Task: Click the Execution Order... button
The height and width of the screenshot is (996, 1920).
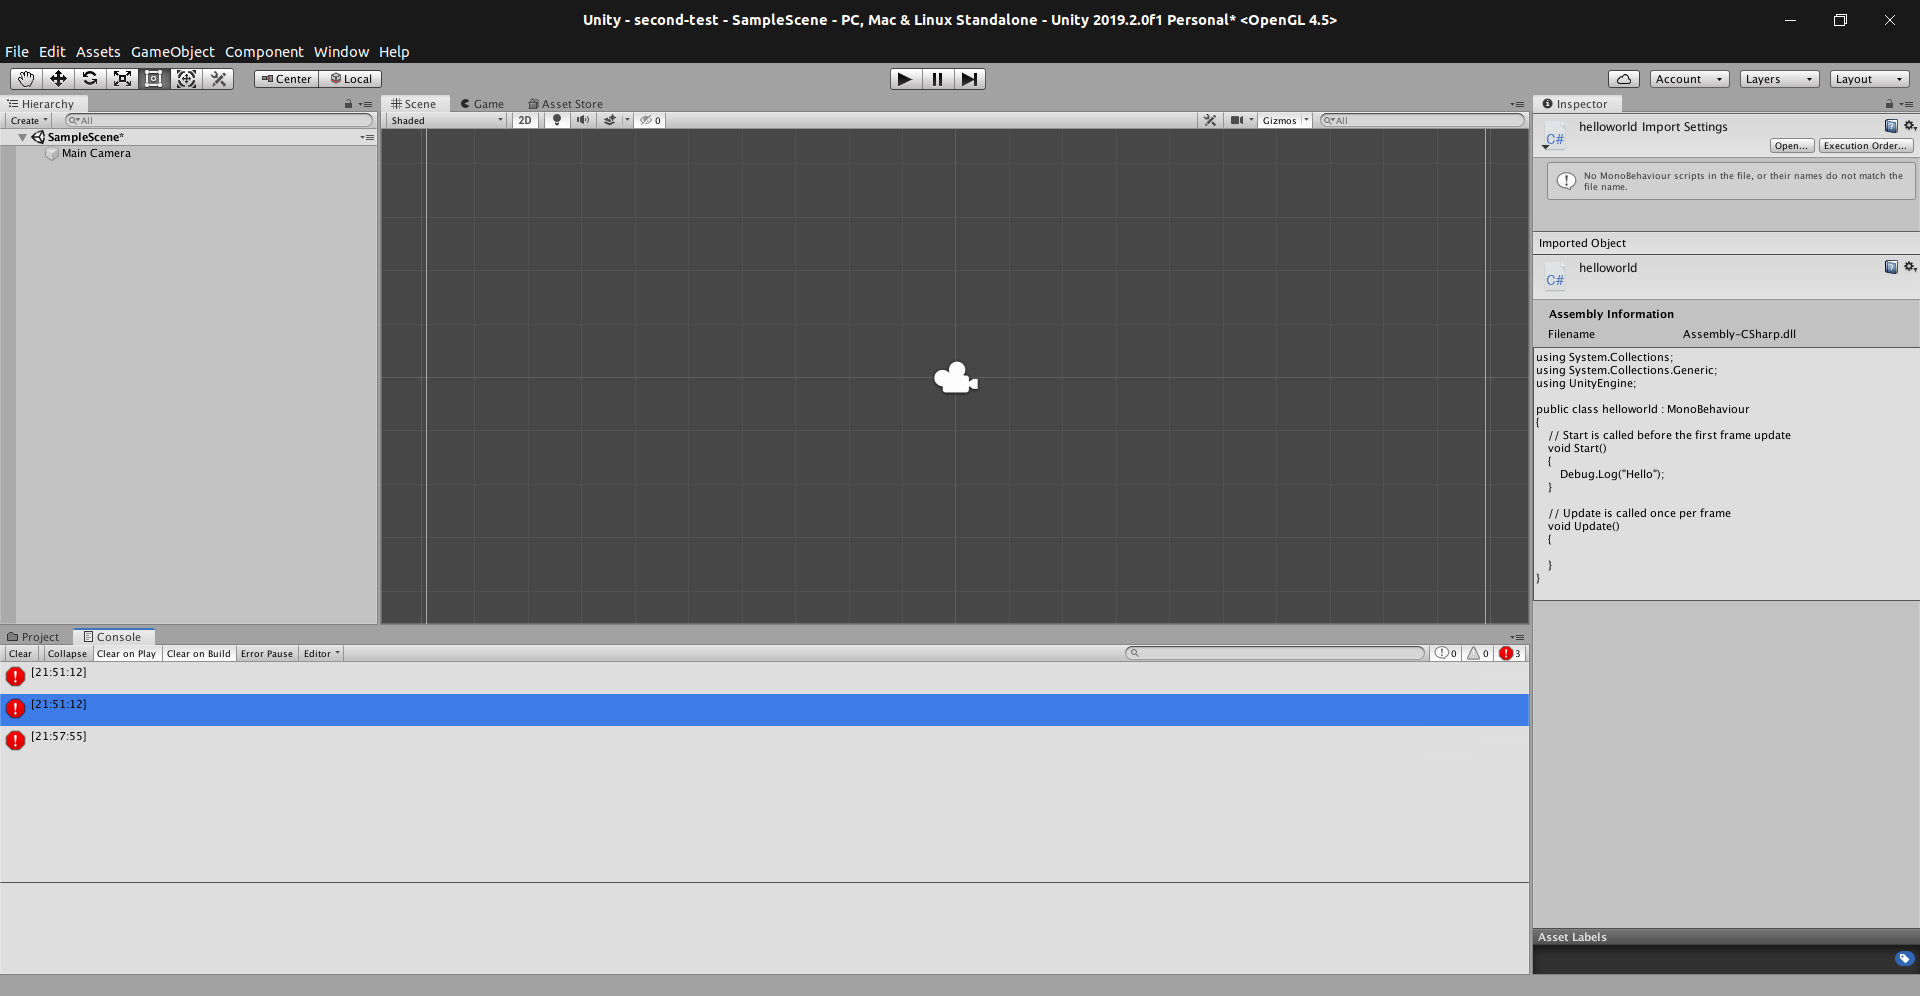Action: [x=1865, y=146]
